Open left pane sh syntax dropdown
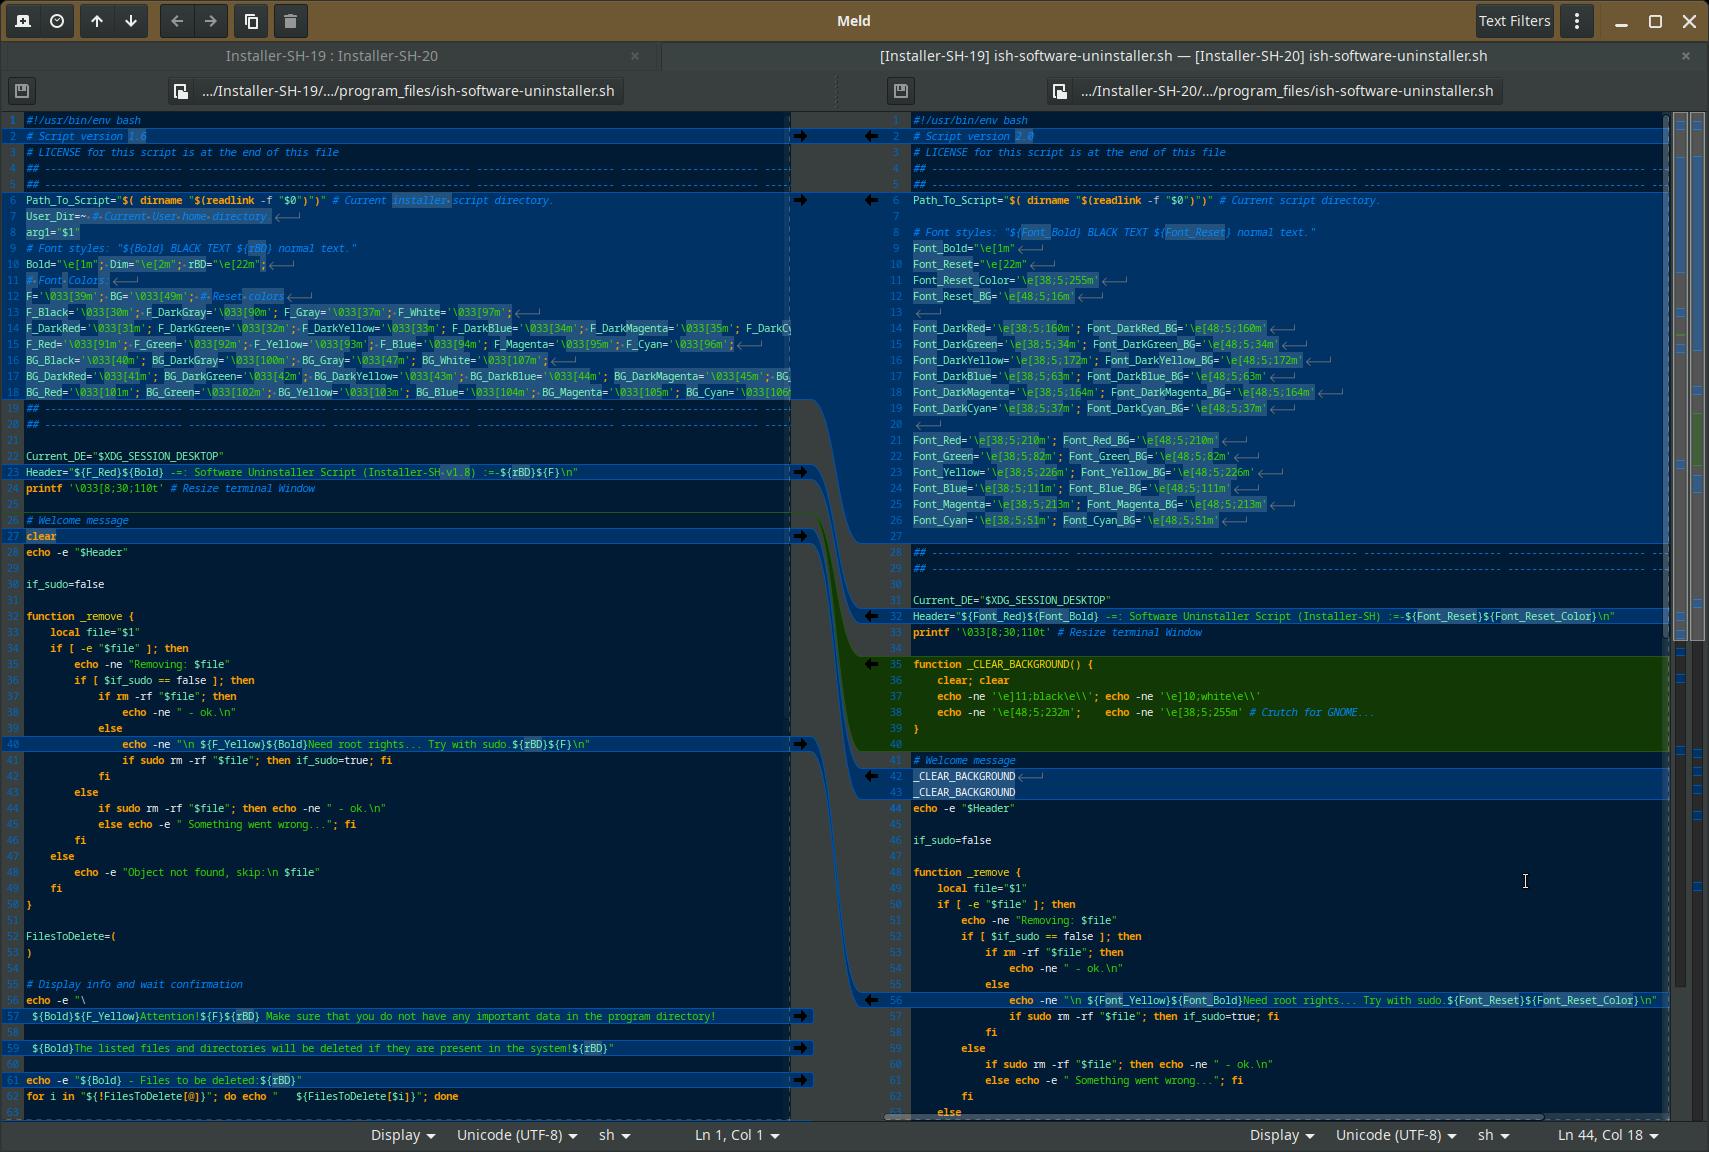Image resolution: width=1709 pixels, height=1152 pixels. coord(614,1135)
